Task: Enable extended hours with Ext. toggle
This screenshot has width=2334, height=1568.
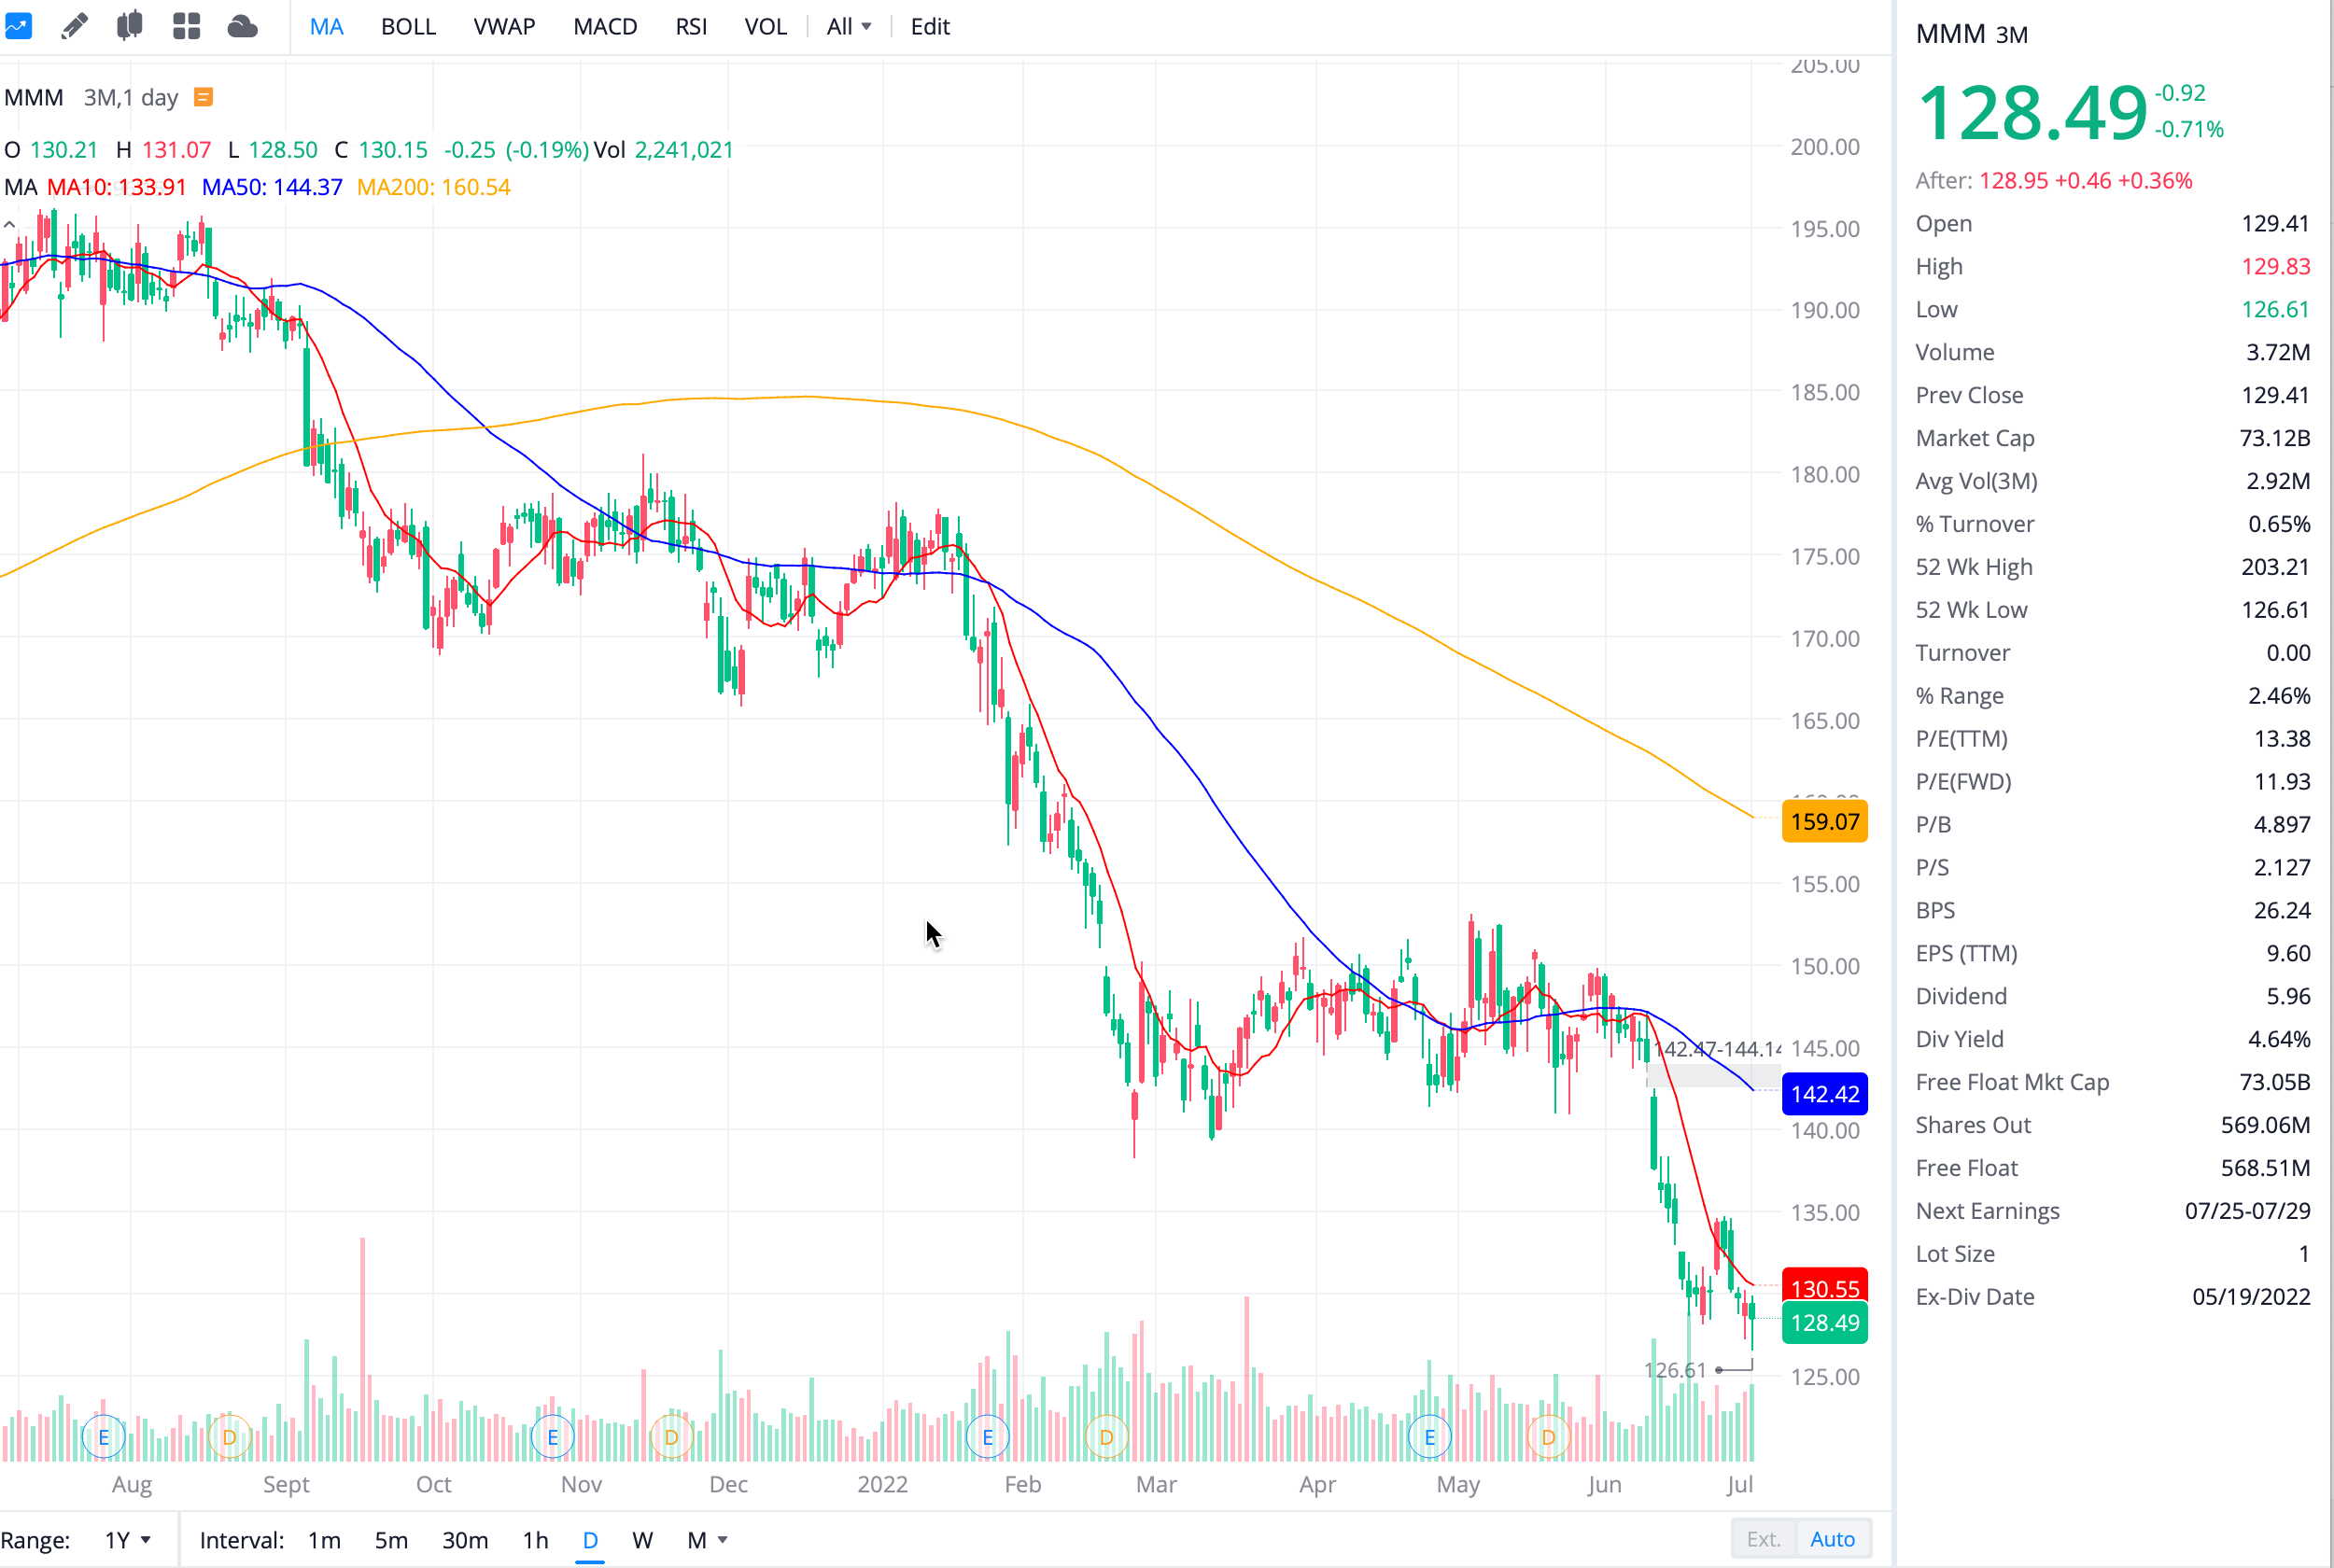Action: 1763,1539
